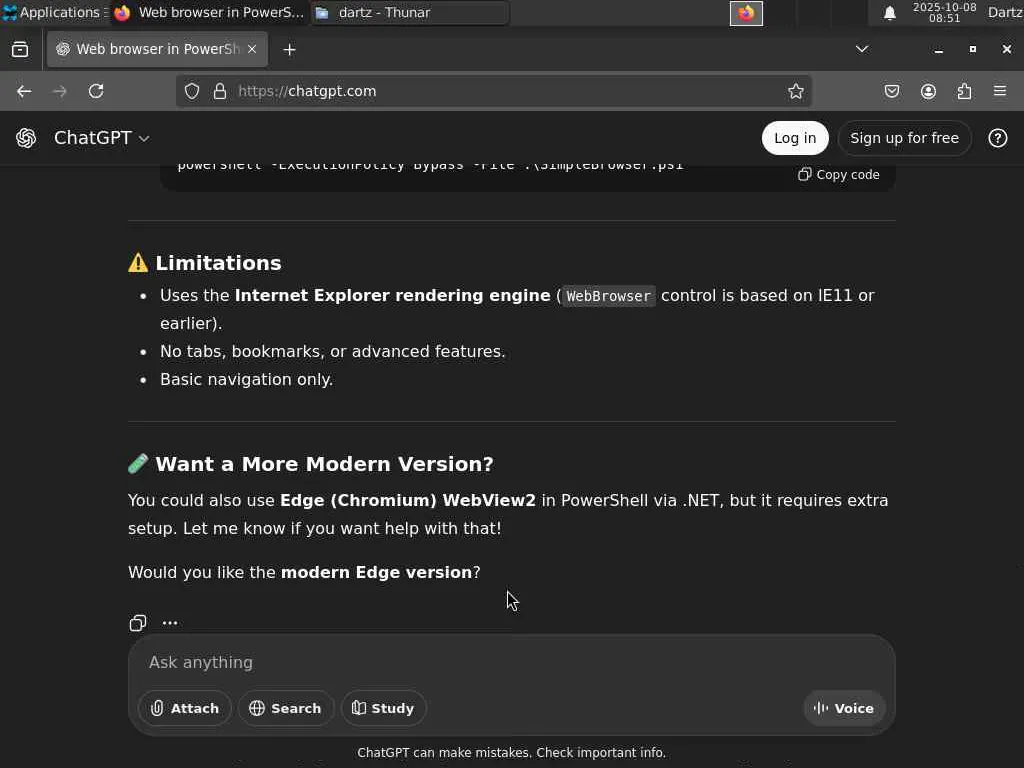Switch to dartz - Thunar taskbar window
This screenshot has height=768, width=1024.
point(410,12)
